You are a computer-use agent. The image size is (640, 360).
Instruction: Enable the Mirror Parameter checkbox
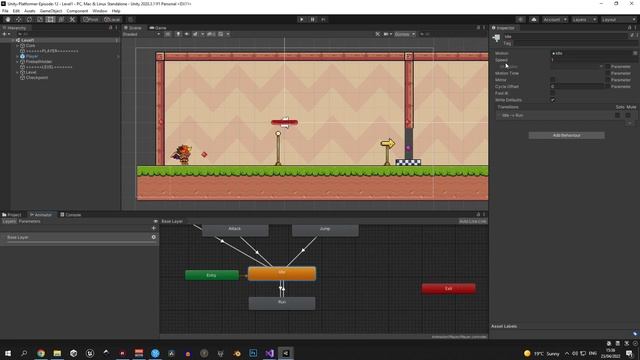pyautogui.click(x=608, y=80)
